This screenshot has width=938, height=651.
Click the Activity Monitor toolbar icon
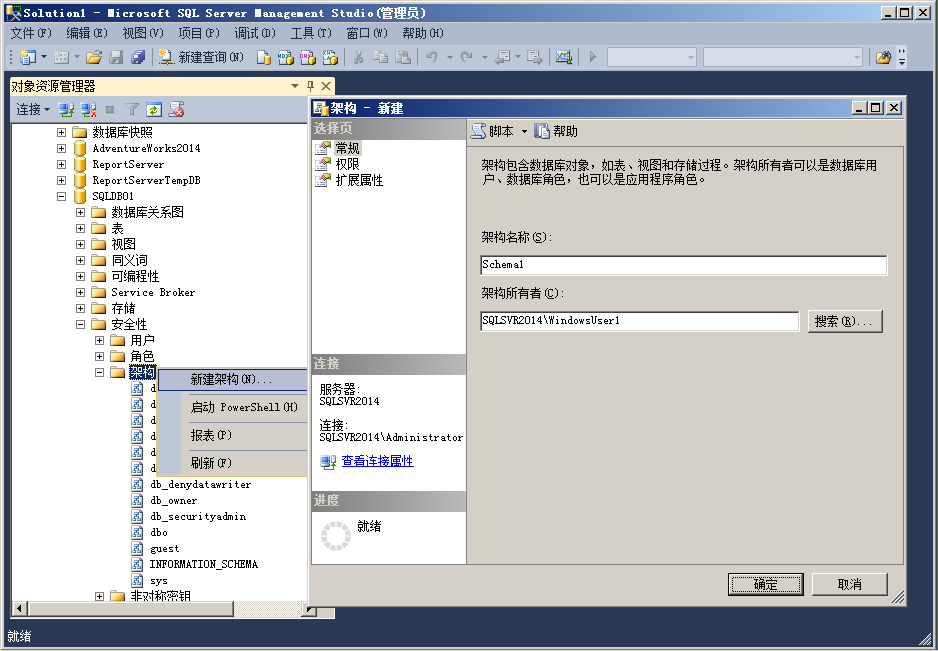click(x=564, y=57)
